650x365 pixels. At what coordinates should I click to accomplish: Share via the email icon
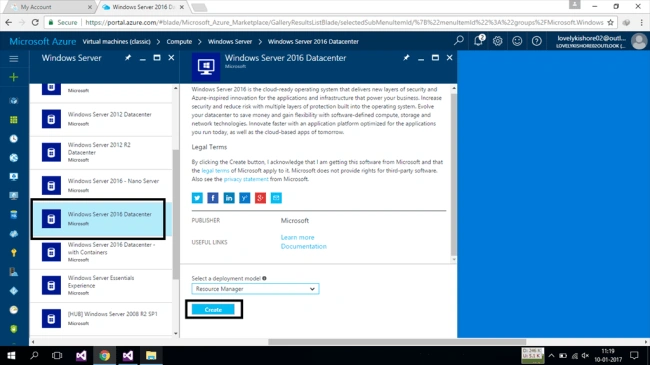pyautogui.click(x=276, y=198)
